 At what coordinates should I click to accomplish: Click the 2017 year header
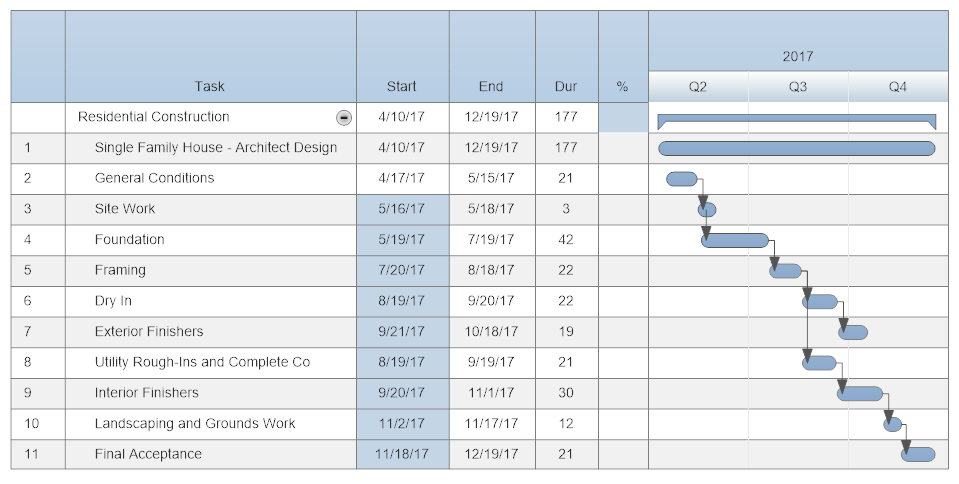(797, 57)
